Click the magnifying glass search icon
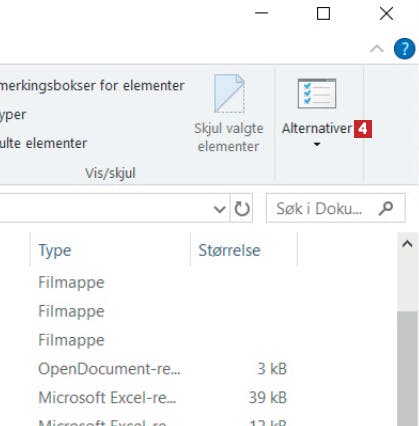 (x=386, y=209)
